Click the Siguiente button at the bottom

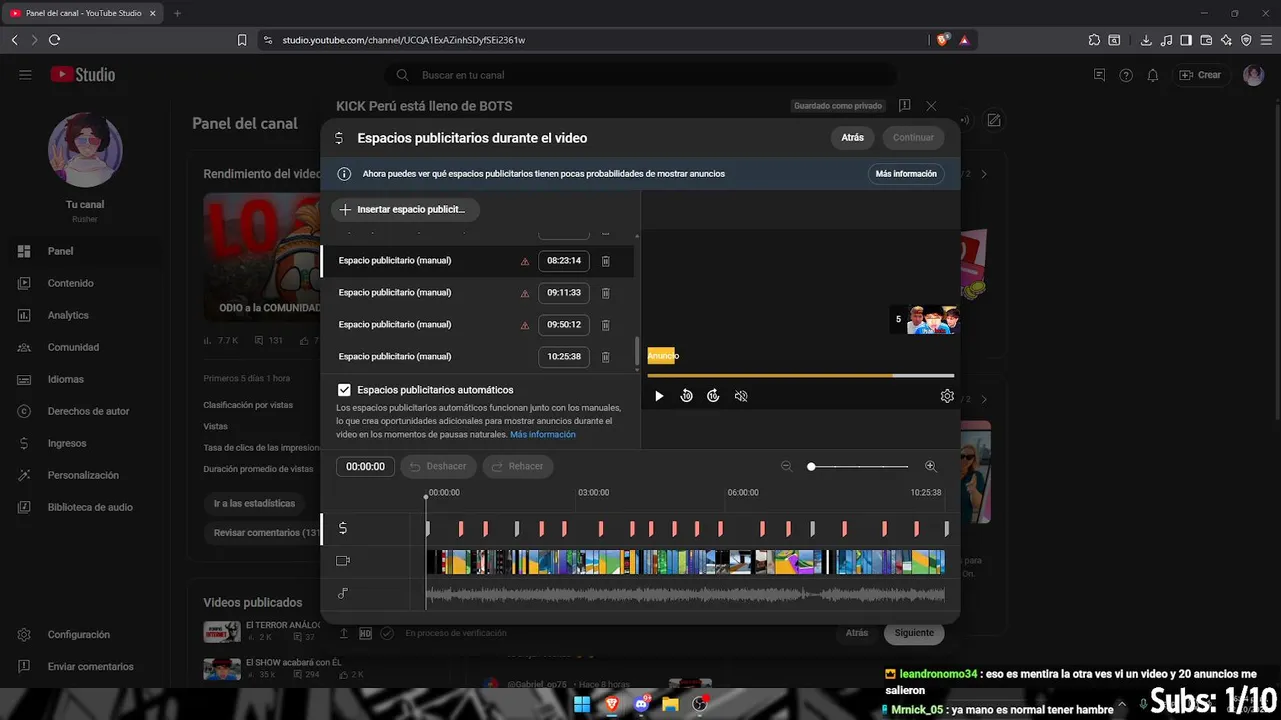point(914,633)
